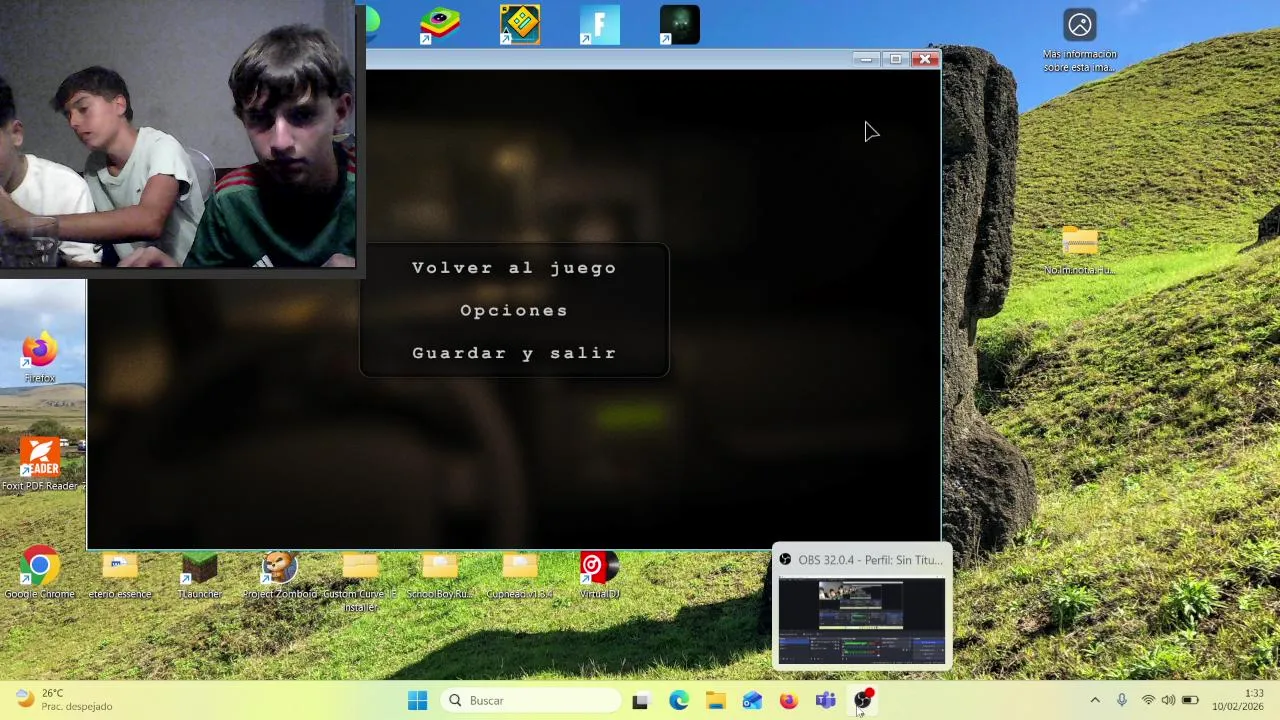Open the Cuphead.v1.3.4 folder

coord(520,574)
